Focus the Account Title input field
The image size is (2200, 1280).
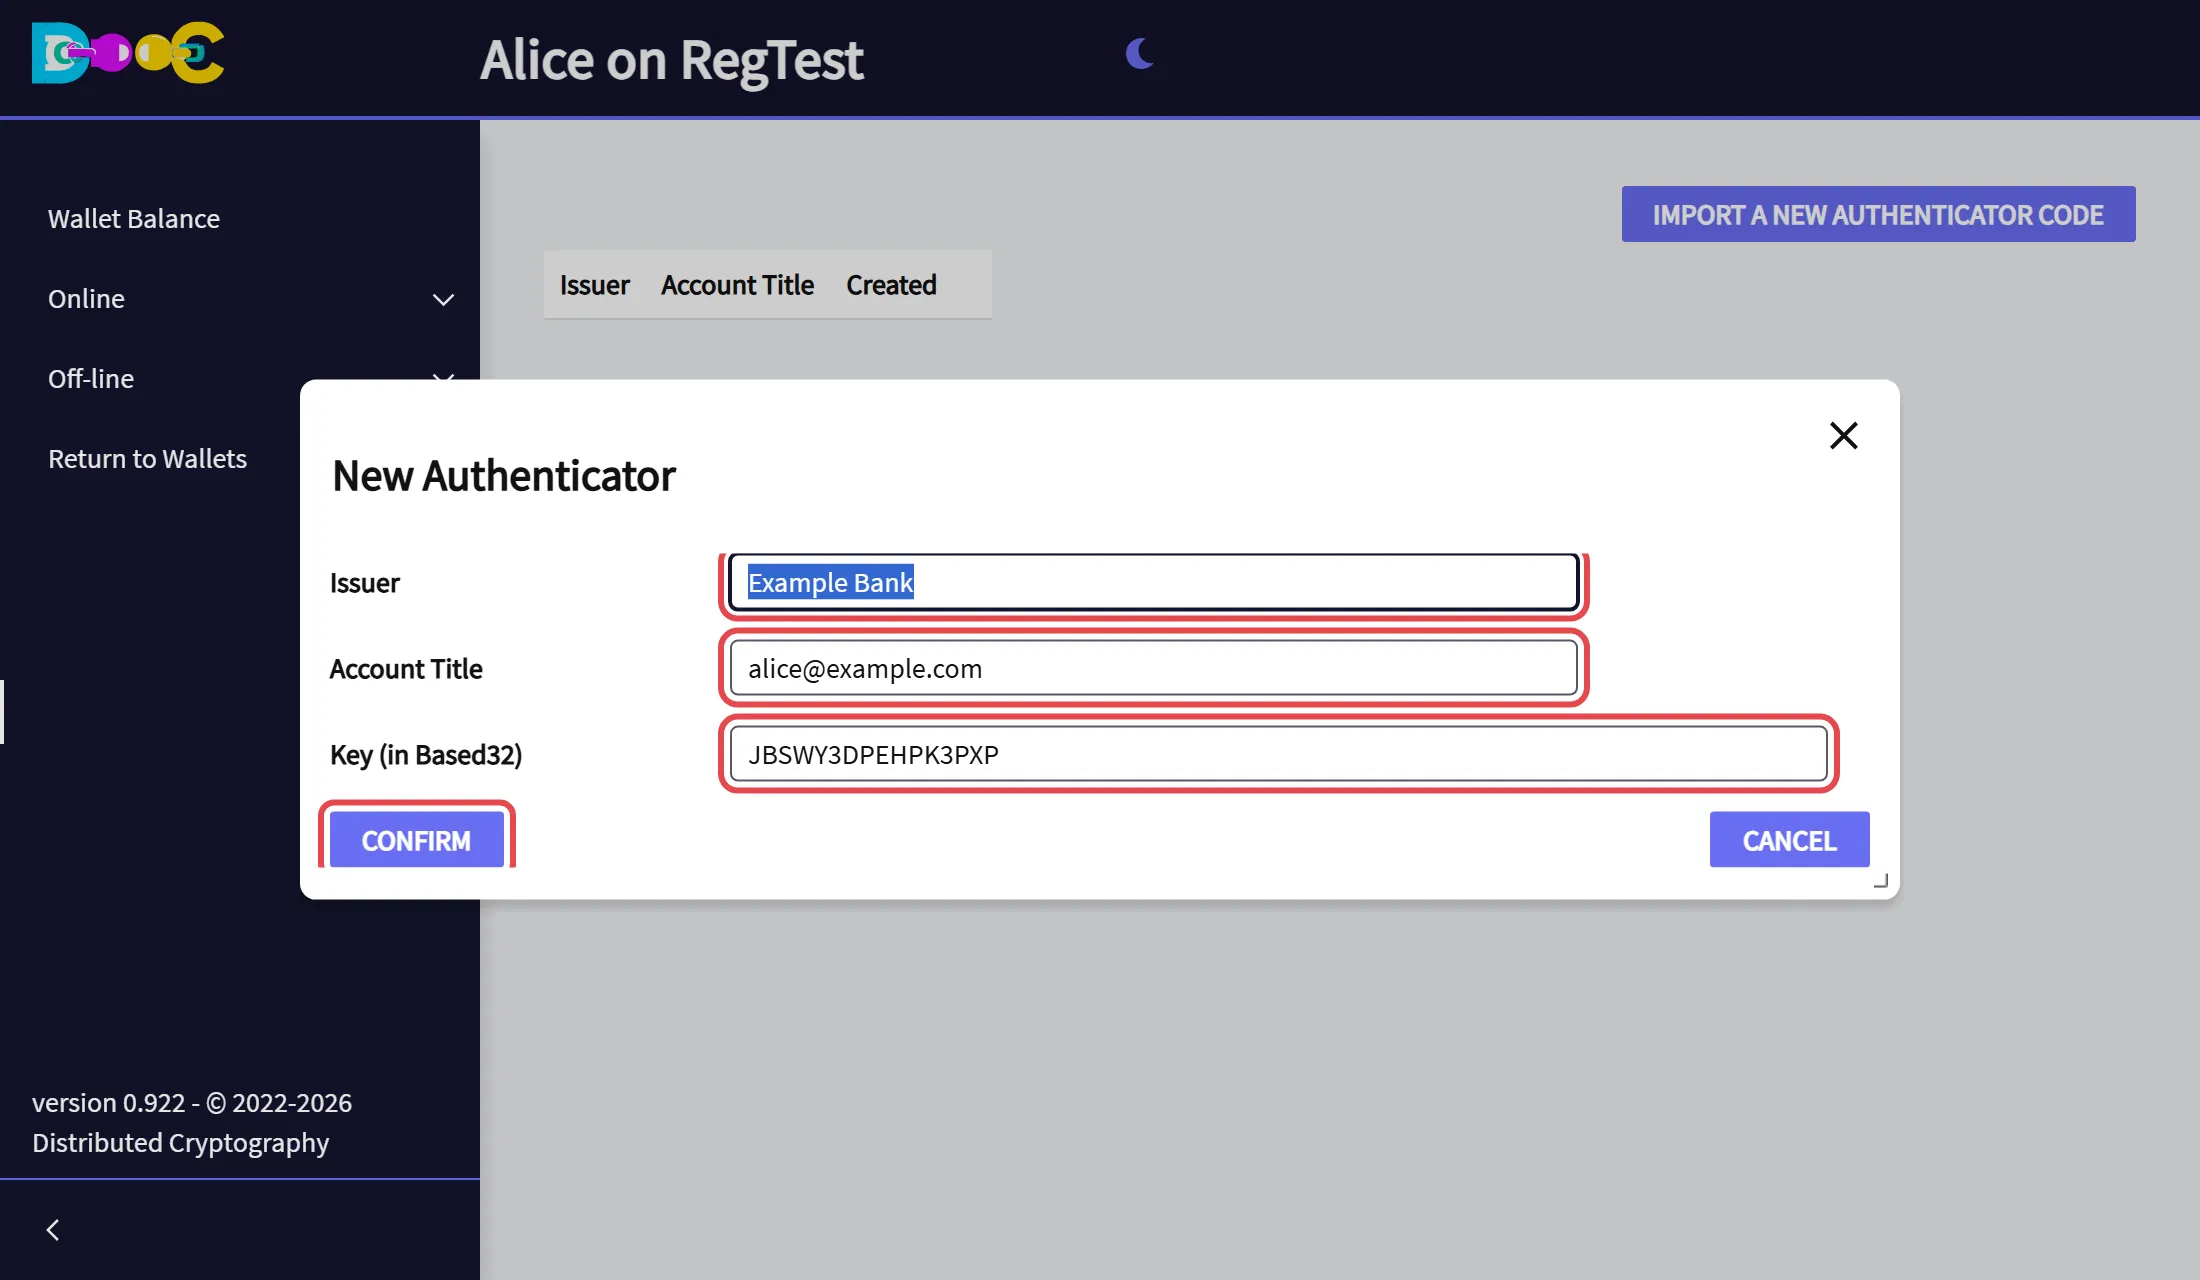coord(1154,668)
